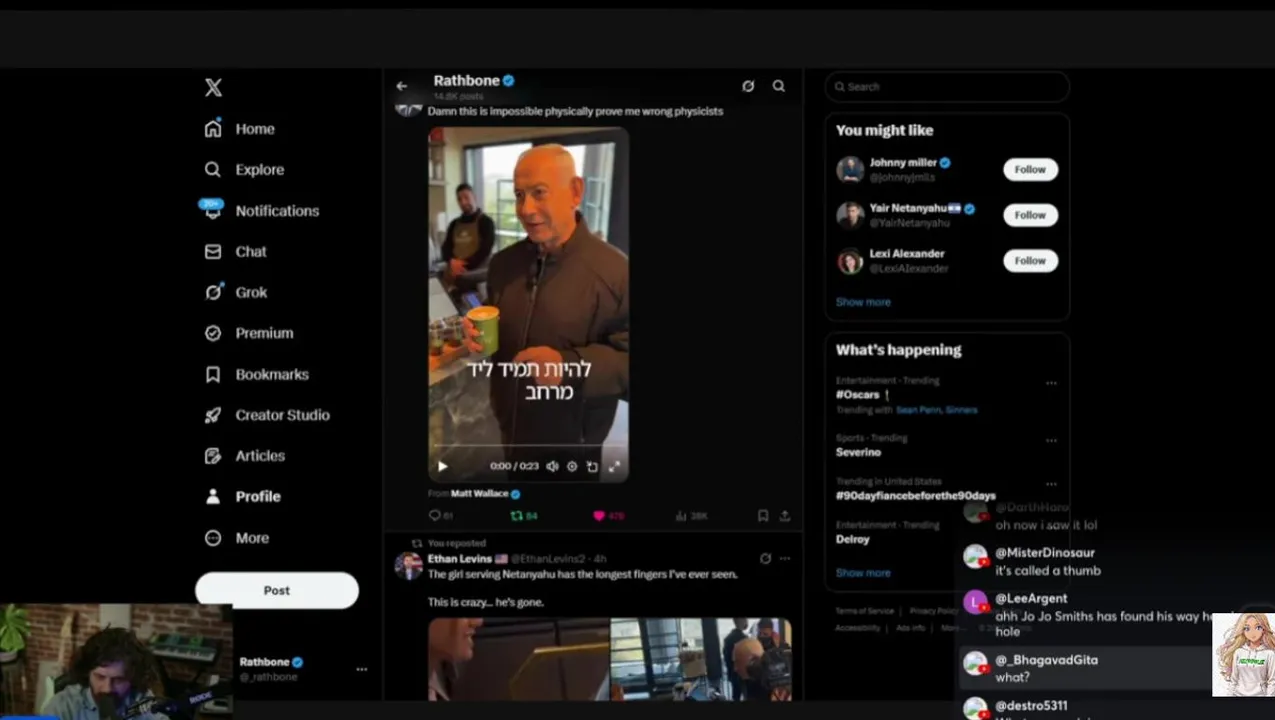Click the video loop/replay icon
This screenshot has width=1275, height=720.
(592, 466)
